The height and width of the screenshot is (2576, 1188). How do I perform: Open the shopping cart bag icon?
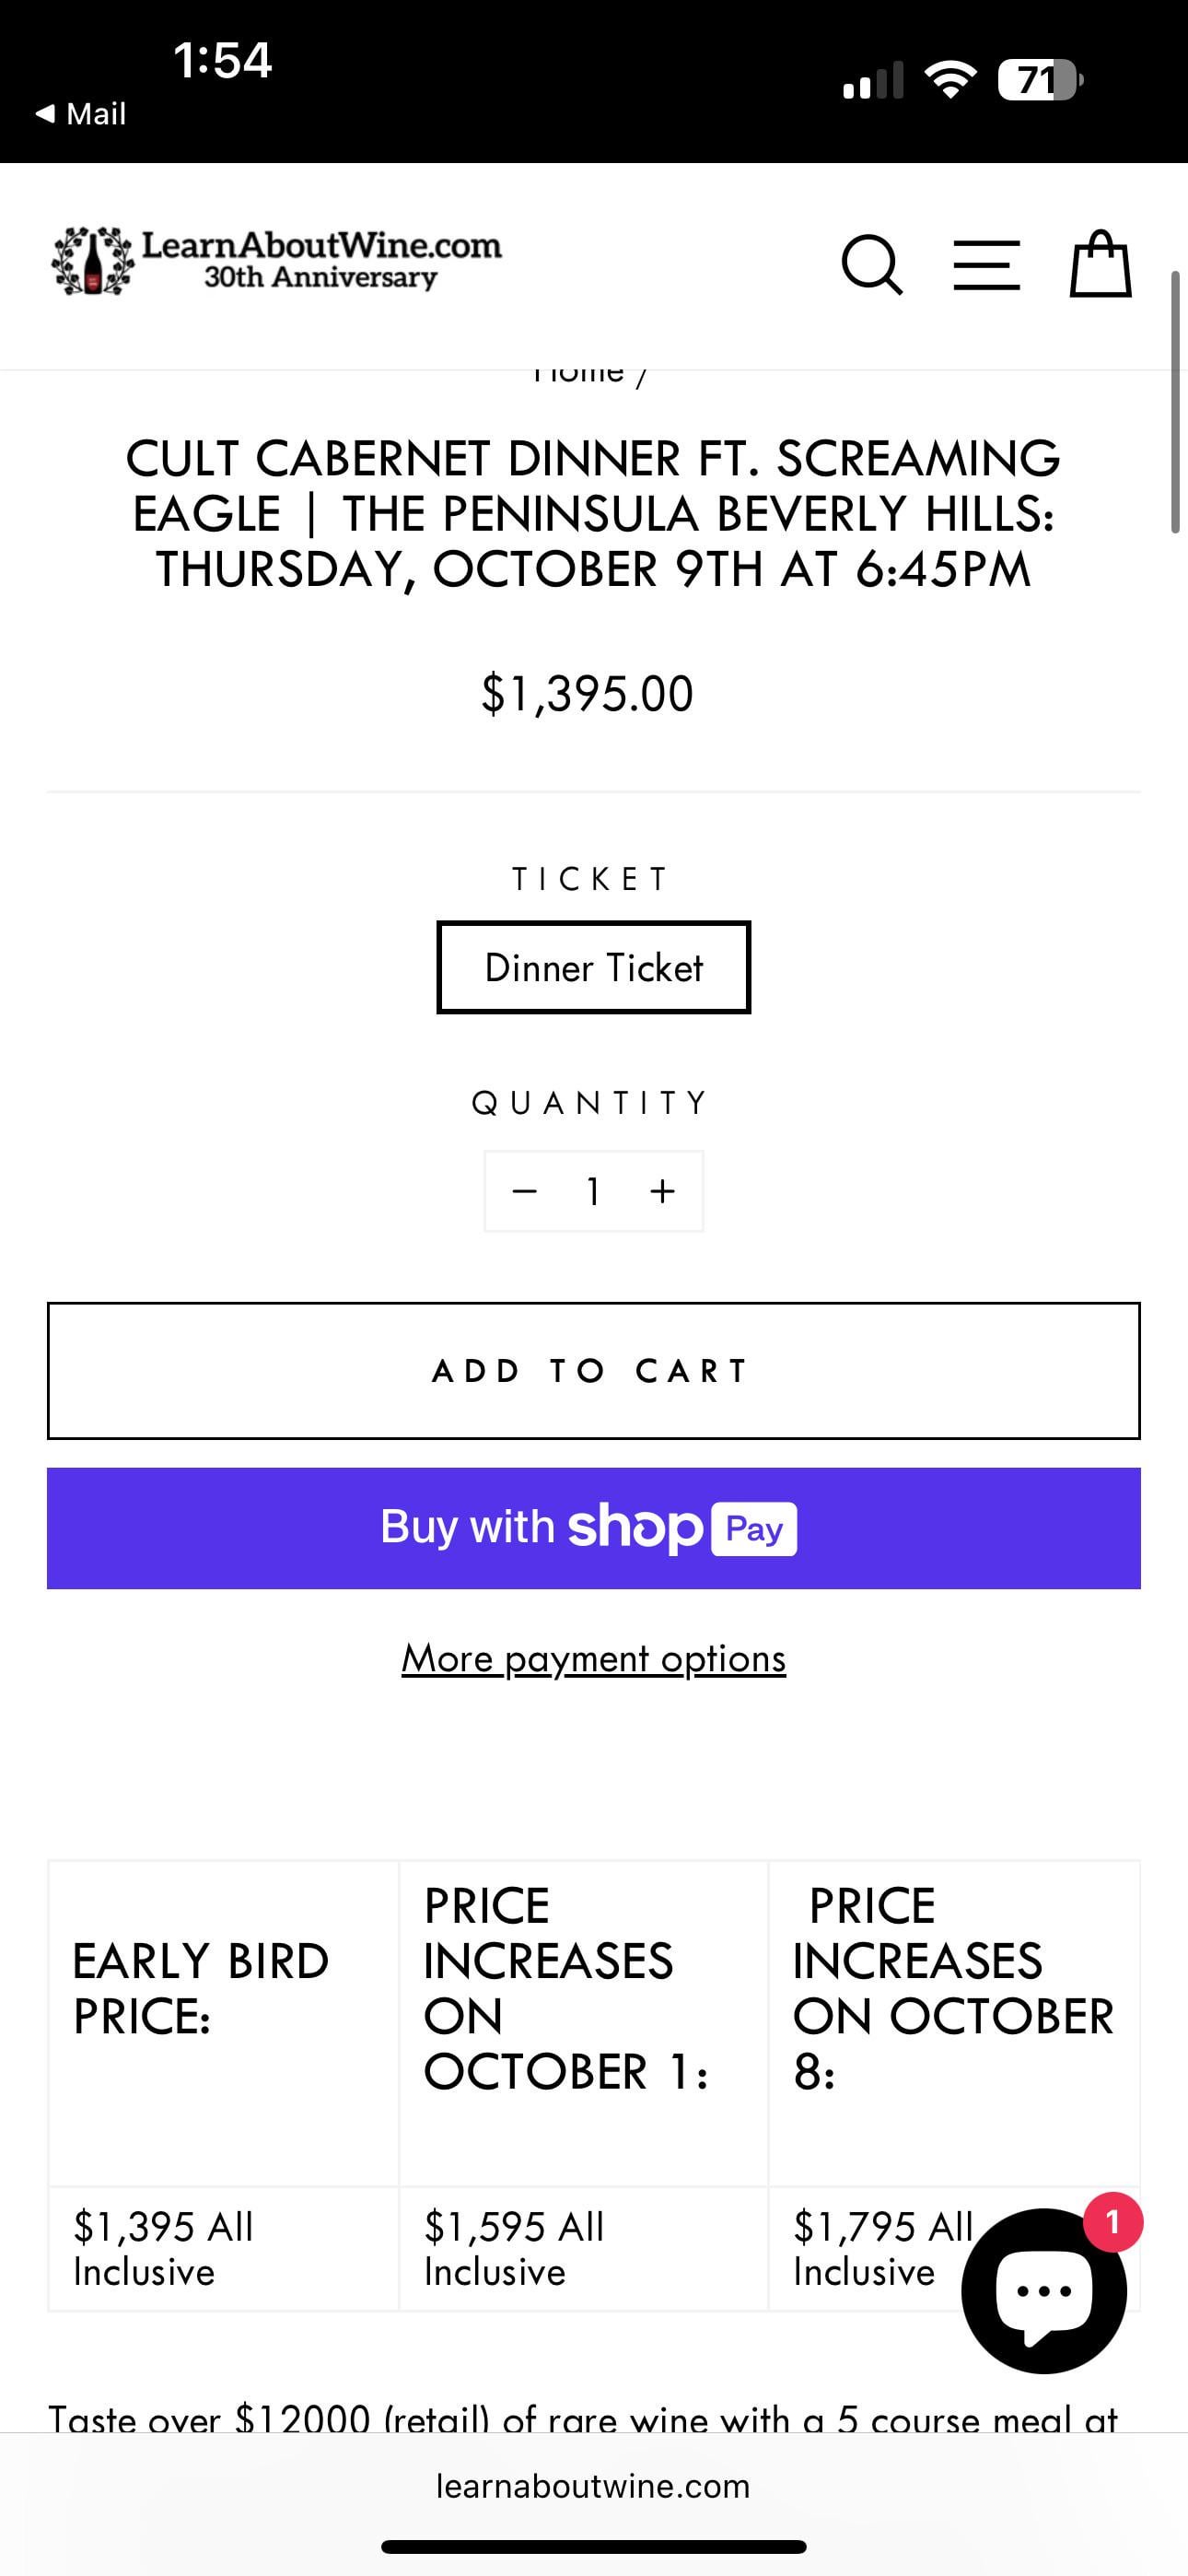pyautogui.click(x=1100, y=264)
